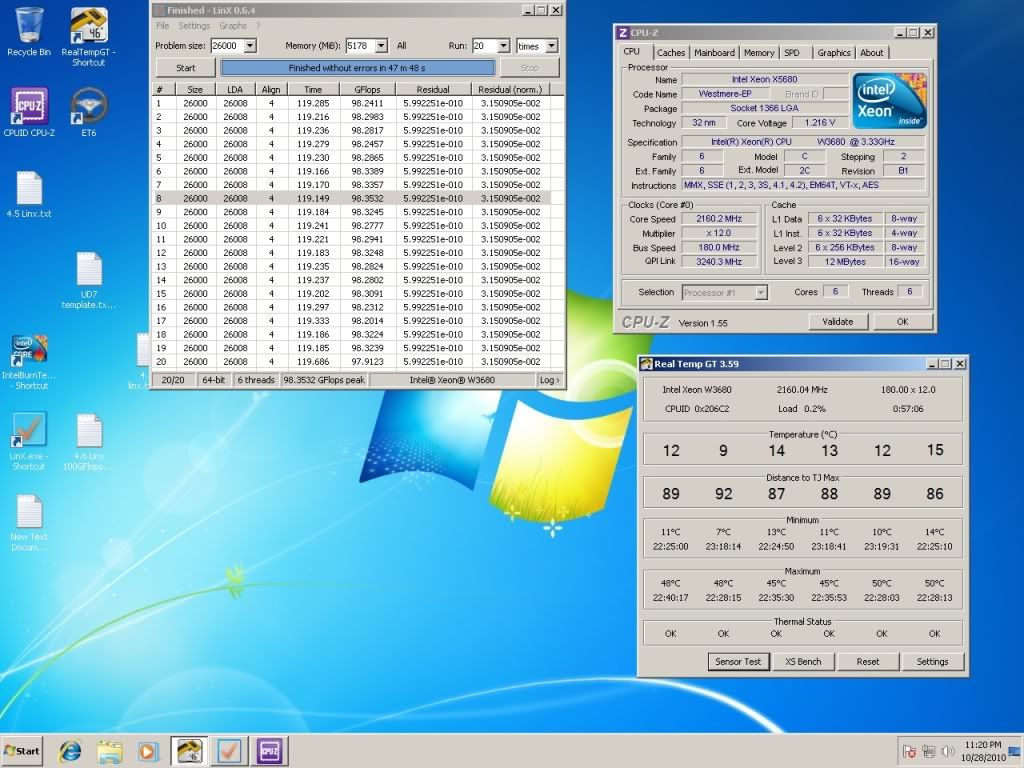The width and height of the screenshot is (1024, 768).
Task: Open the Graphs menu in LinX
Action: [233, 25]
